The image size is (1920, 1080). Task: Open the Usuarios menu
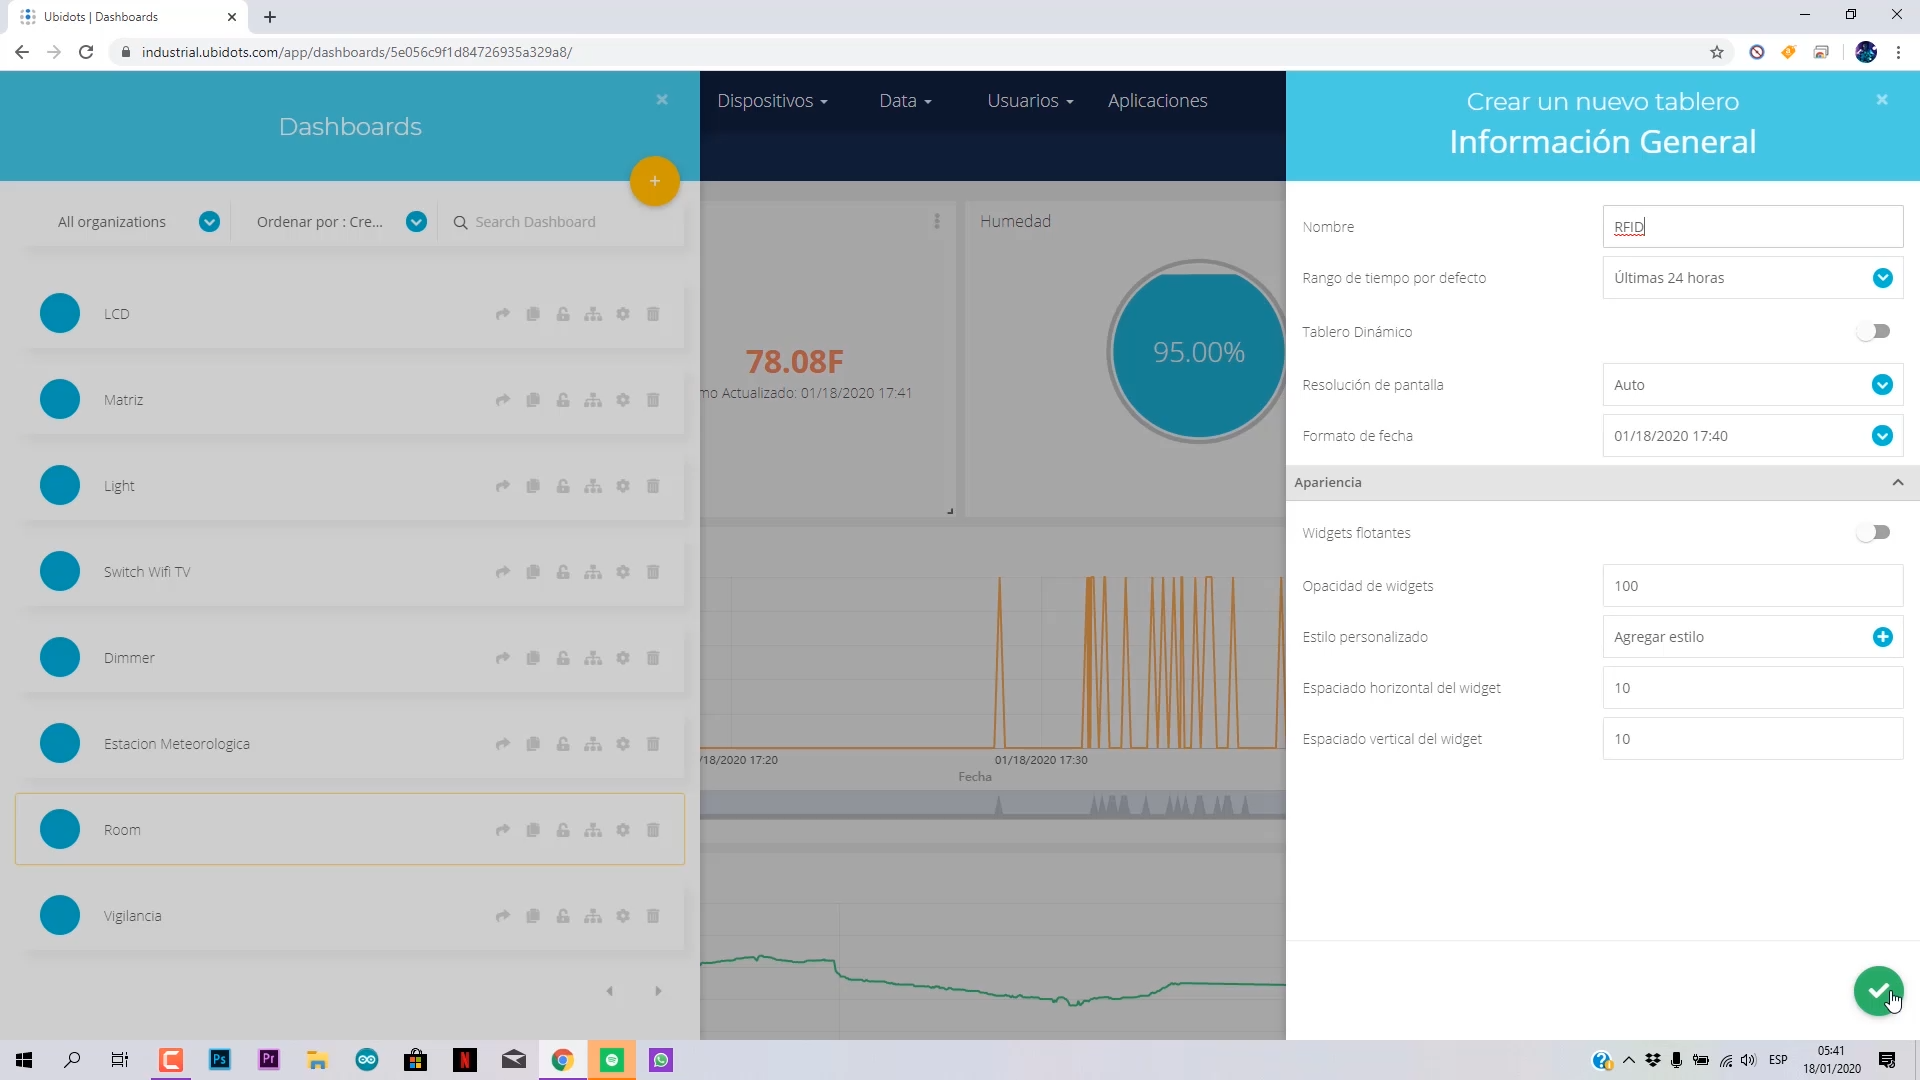(1030, 101)
